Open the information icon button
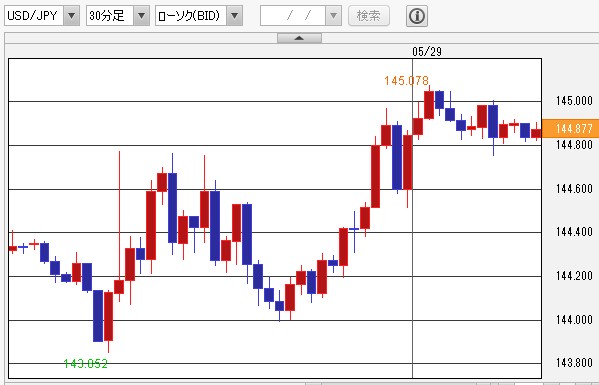Screen dimensions: 599x385 click(417, 16)
